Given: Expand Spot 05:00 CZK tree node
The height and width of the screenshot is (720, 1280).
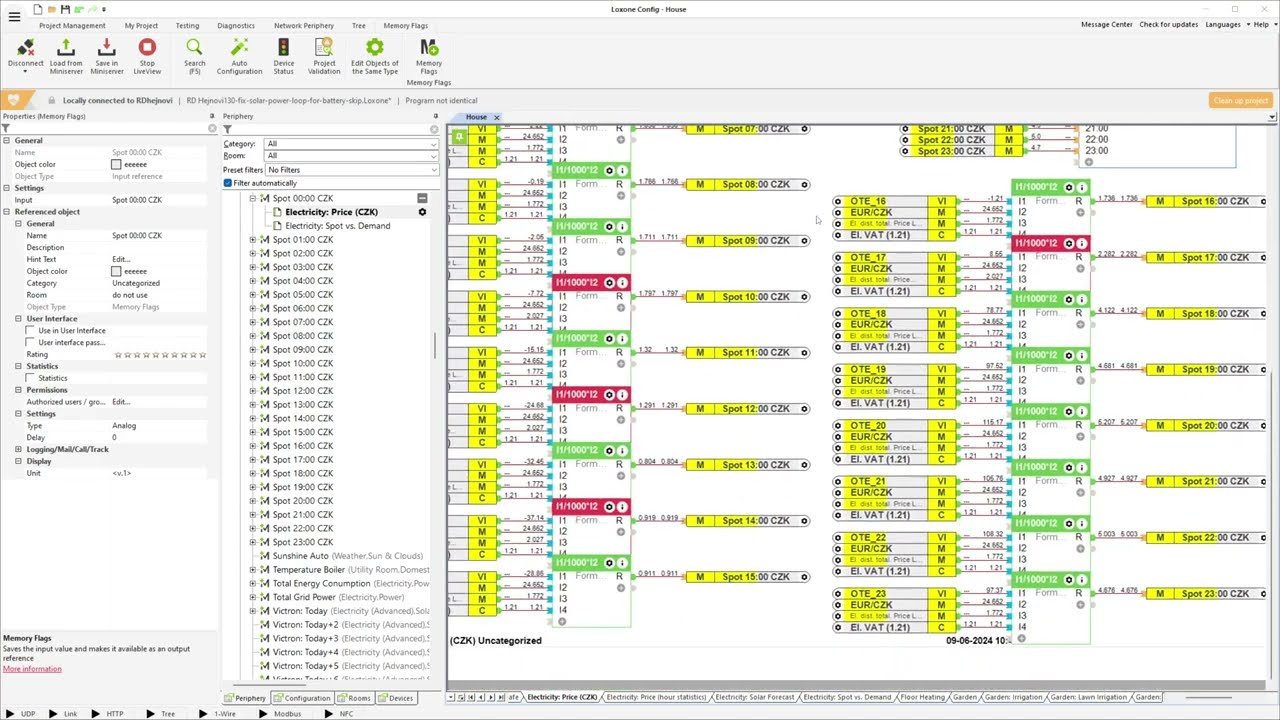Looking at the screenshot, I should (253, 295).
